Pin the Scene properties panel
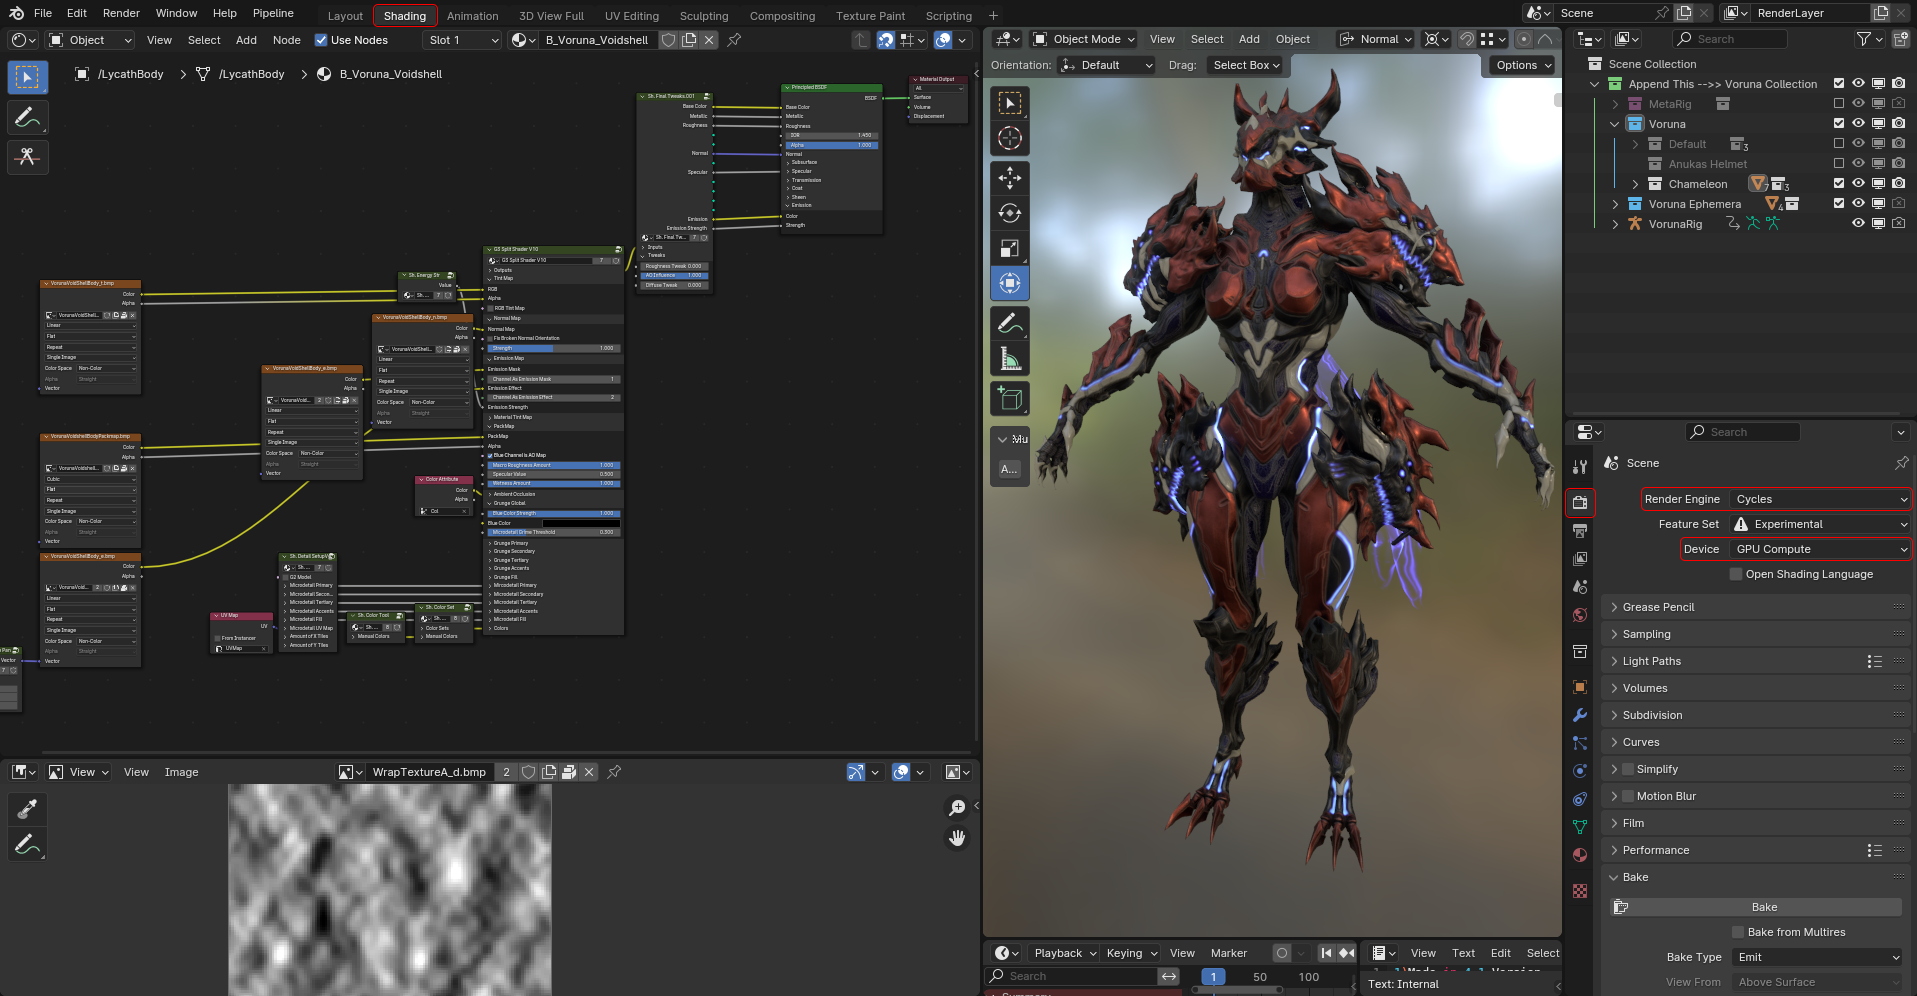1917x996 pixels. pos(1901,463)
